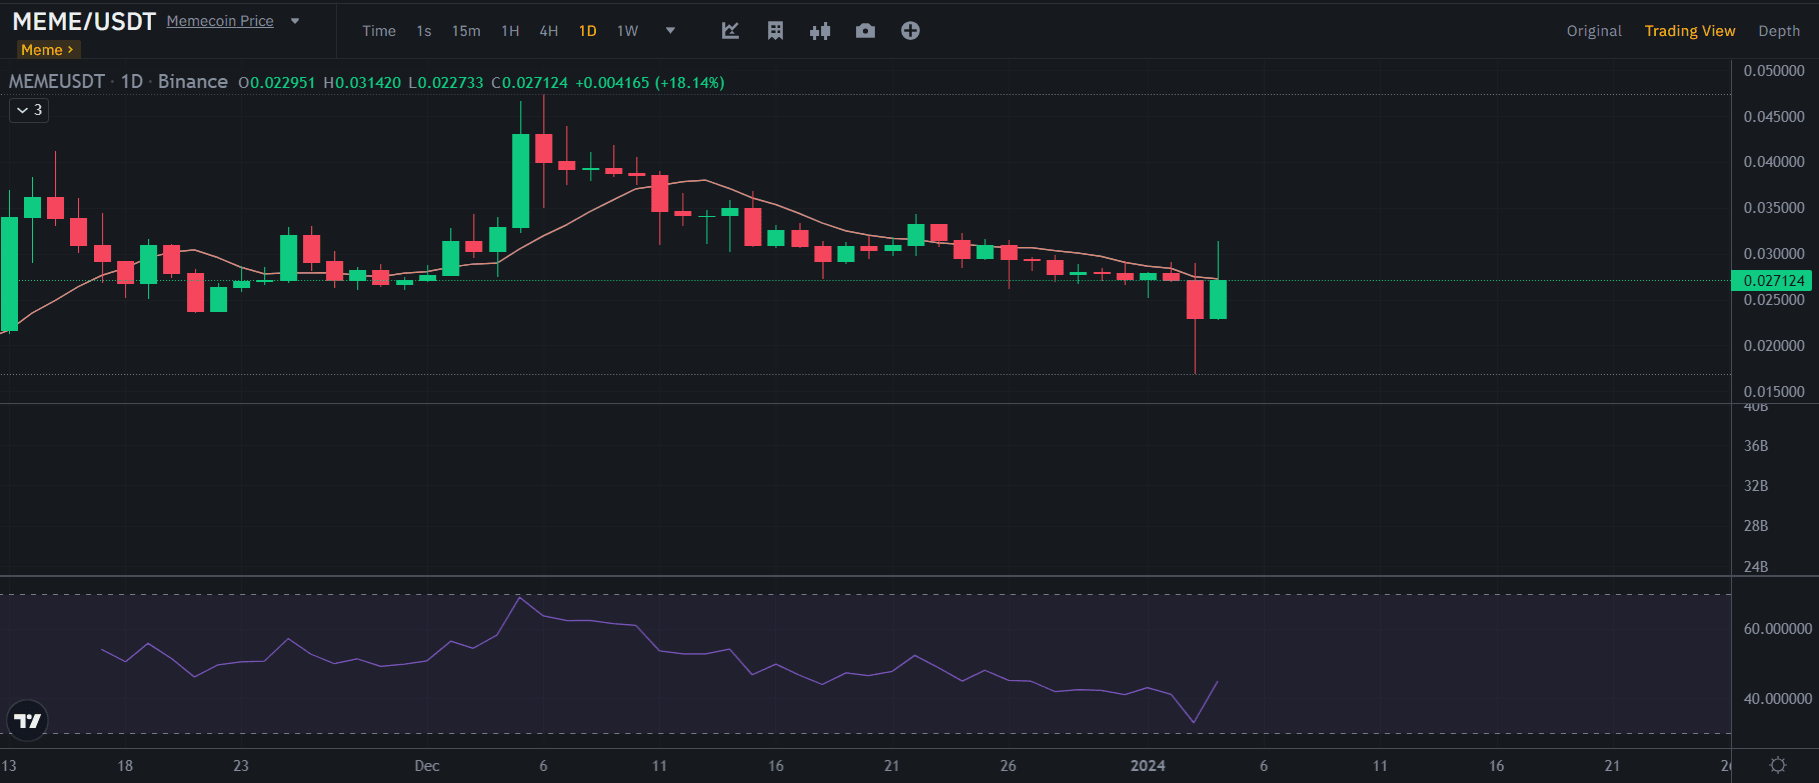Select the 1s time interval
The height and width of the screenshot is (783, 1819).
(424, 31)
